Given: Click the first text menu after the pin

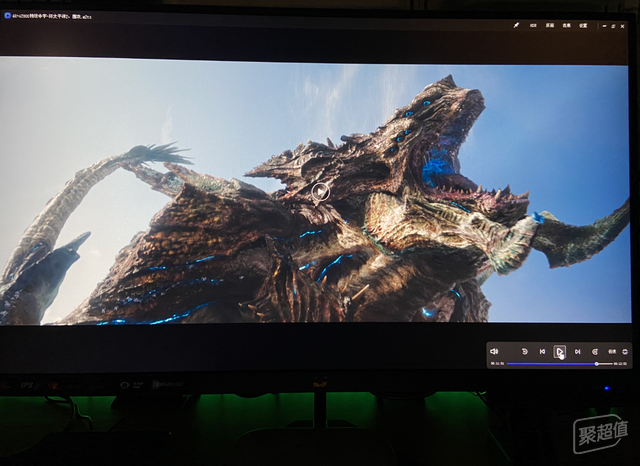Looking at the screenshot, I should click(x=533, y=25).
